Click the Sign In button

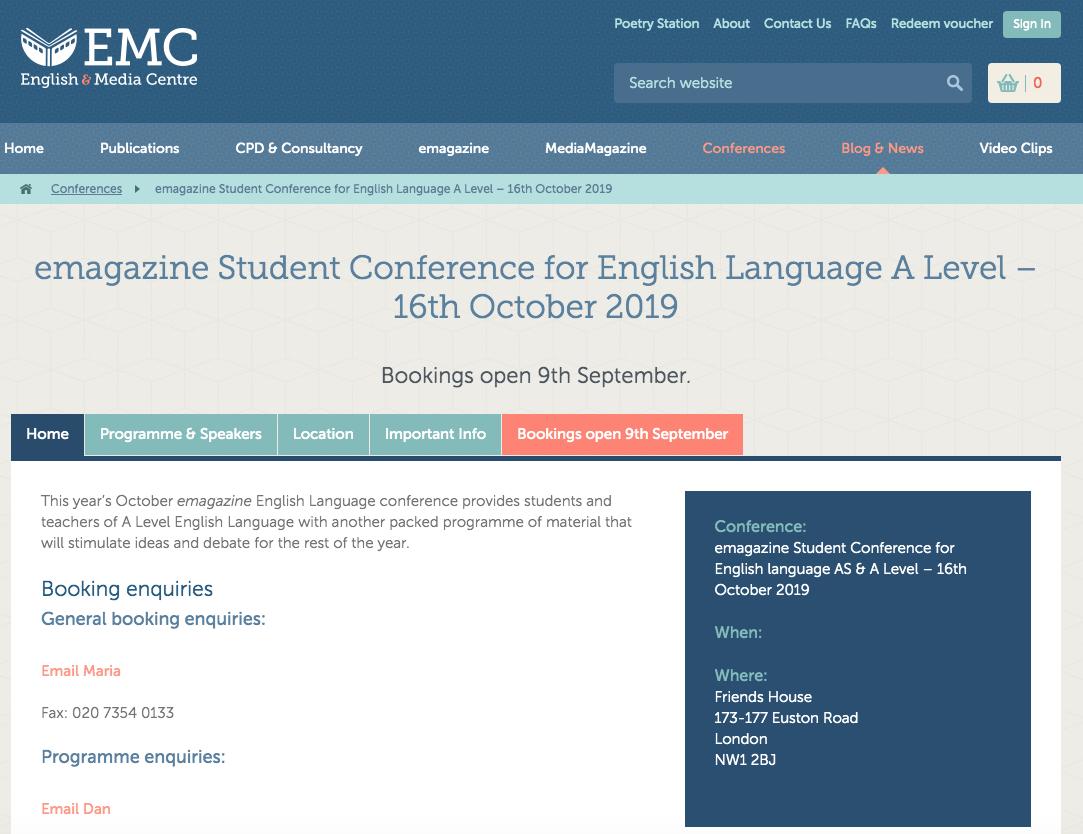point(1031,24)
